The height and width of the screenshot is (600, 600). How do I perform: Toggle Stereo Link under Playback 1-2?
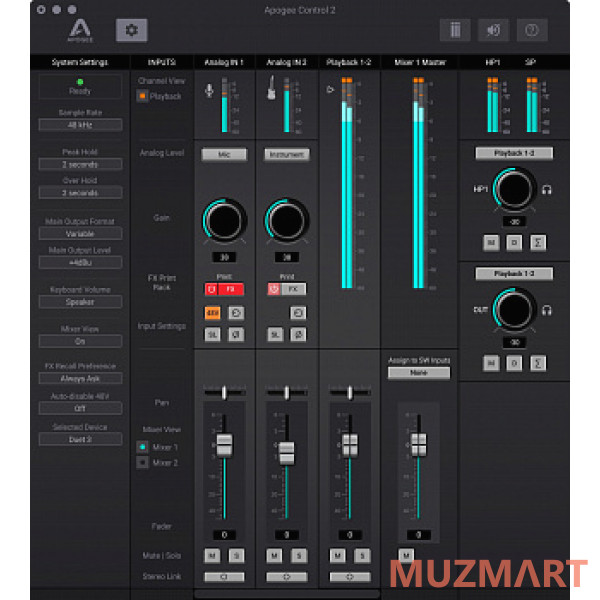click(350, 577)
